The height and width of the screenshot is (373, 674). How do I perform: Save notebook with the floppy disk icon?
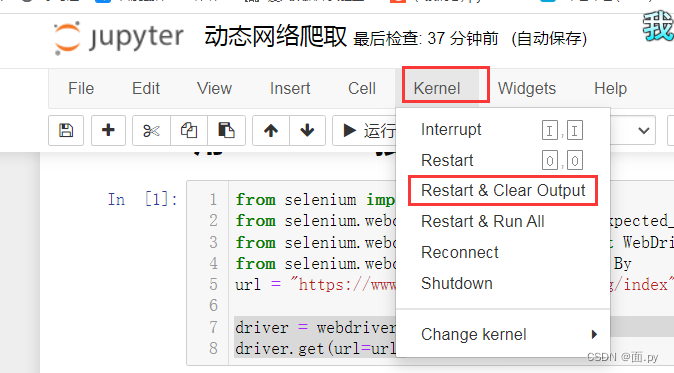66,130
